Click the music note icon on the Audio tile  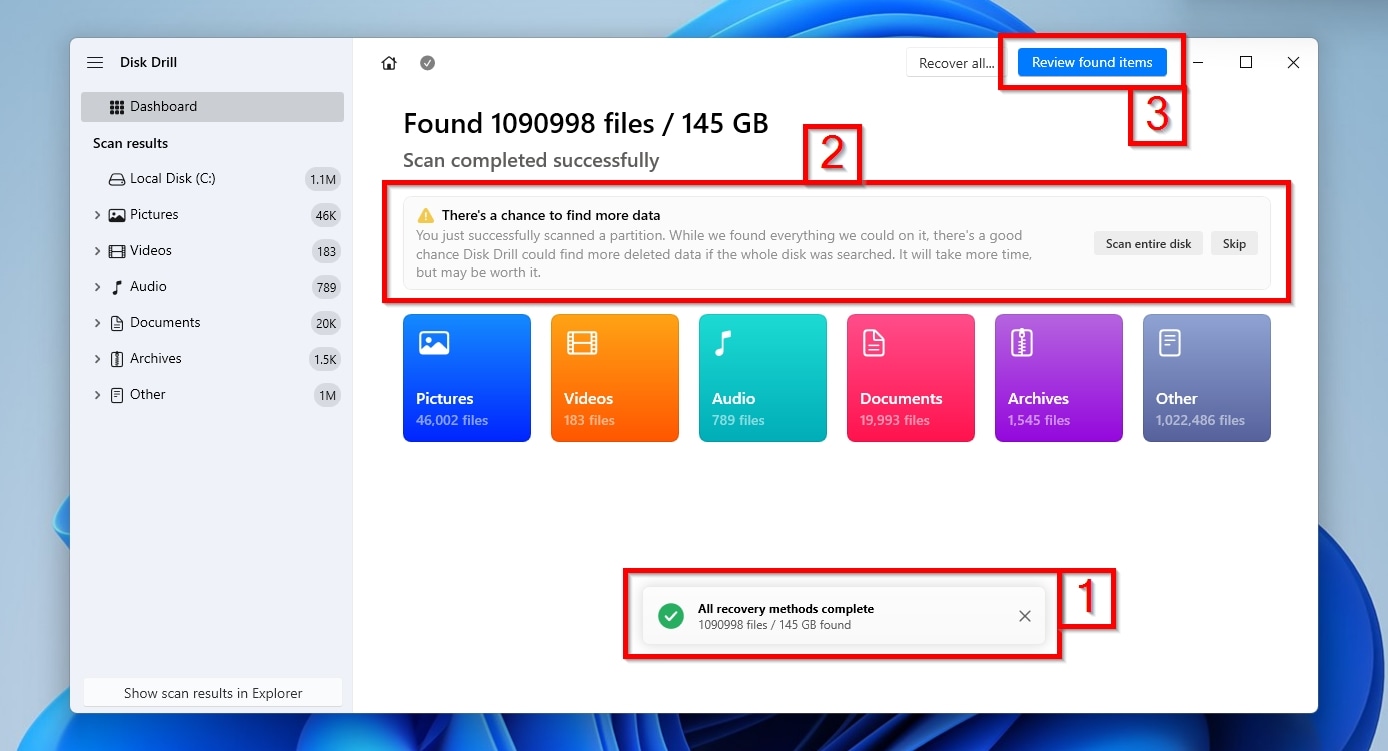(x=723, y=343)
